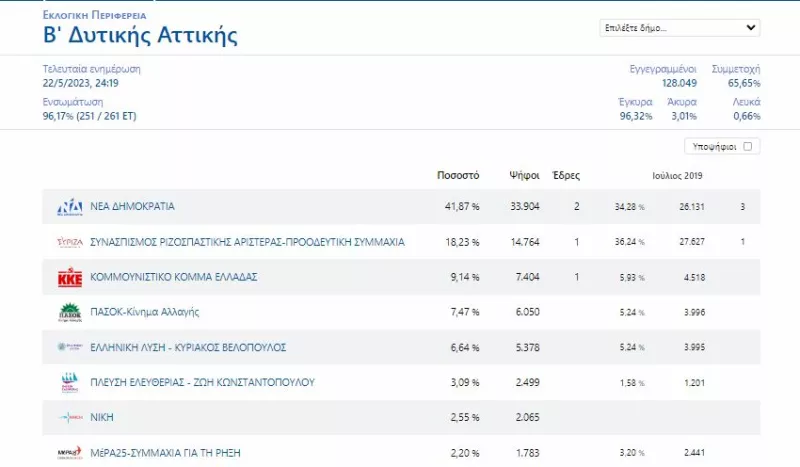Click the PASOK green sun logo
This screenshot has width=800, height=467.
(x=69, y=312)
